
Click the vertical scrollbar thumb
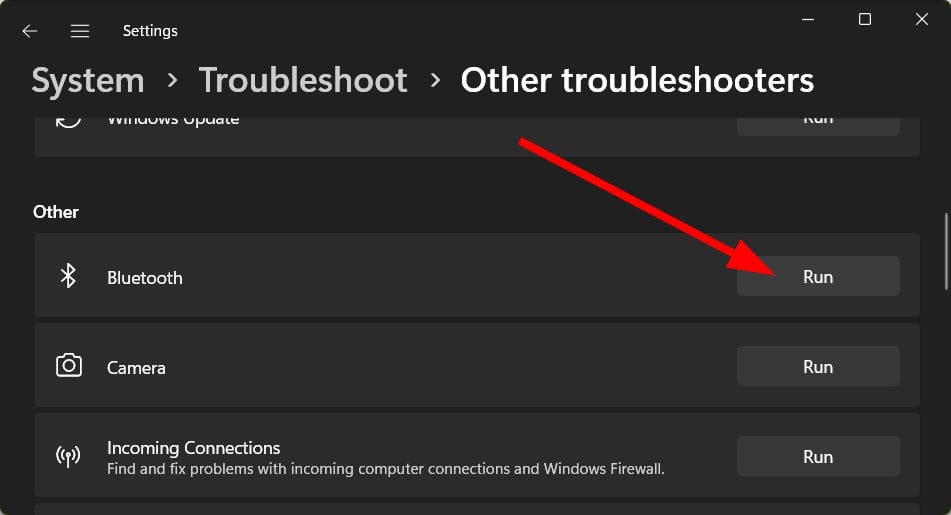946,251
